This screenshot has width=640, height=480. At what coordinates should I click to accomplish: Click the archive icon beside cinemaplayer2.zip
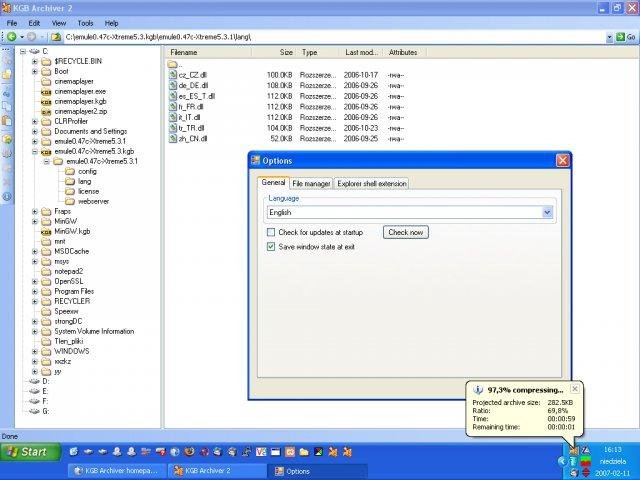(x=46, y=112)
